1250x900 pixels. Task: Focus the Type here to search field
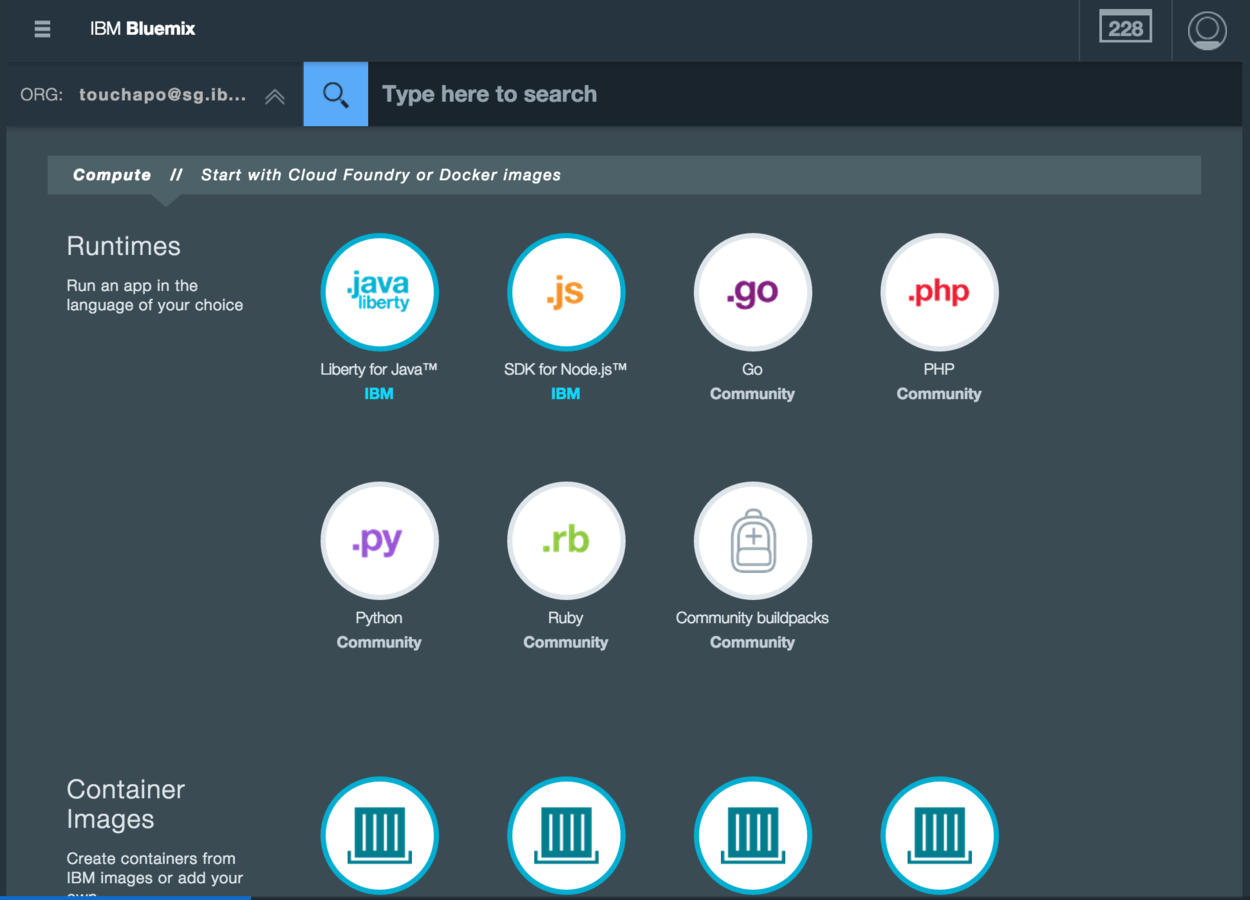coord(805,94)
